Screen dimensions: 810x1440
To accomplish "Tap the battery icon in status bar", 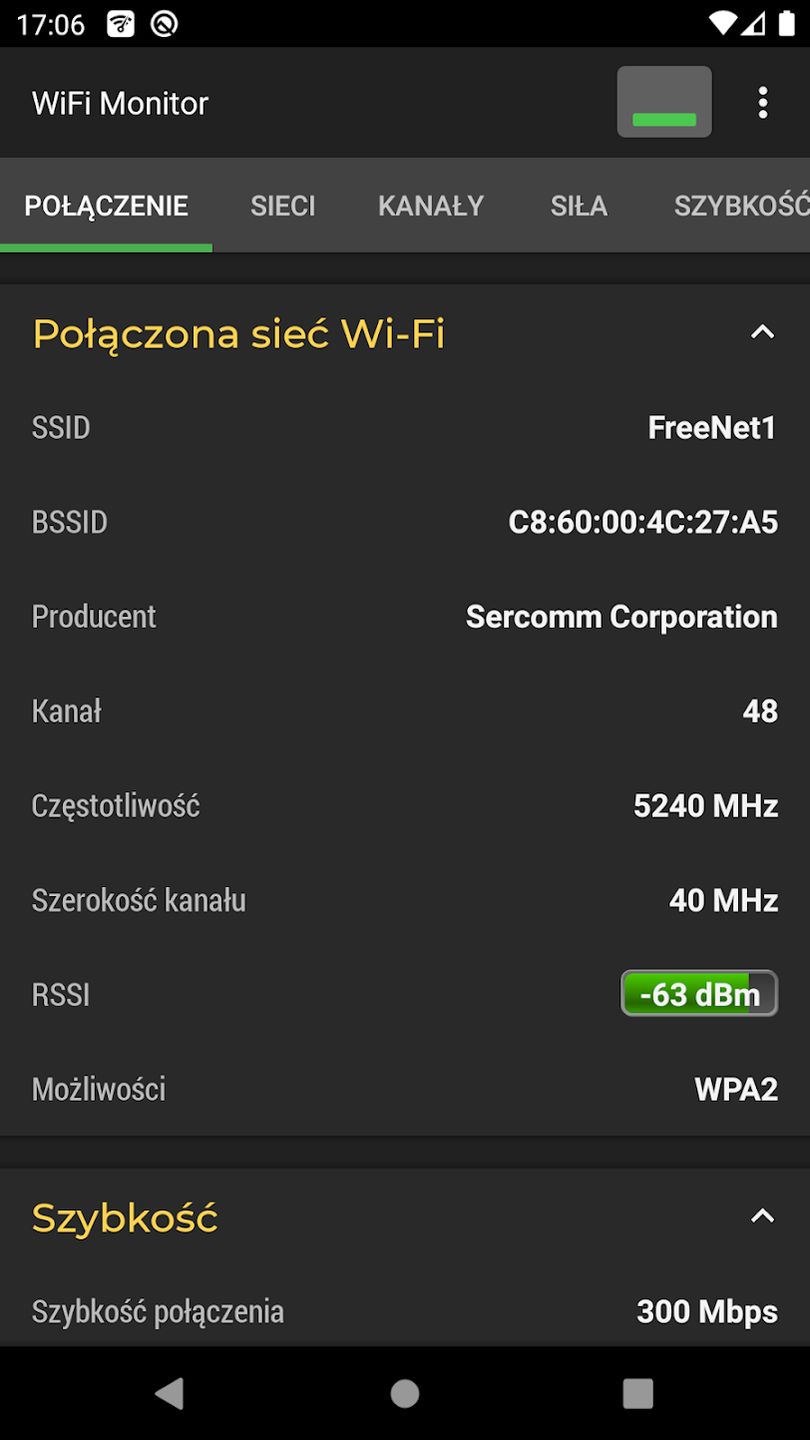I will pyautogui.click(x=786, y=23).
